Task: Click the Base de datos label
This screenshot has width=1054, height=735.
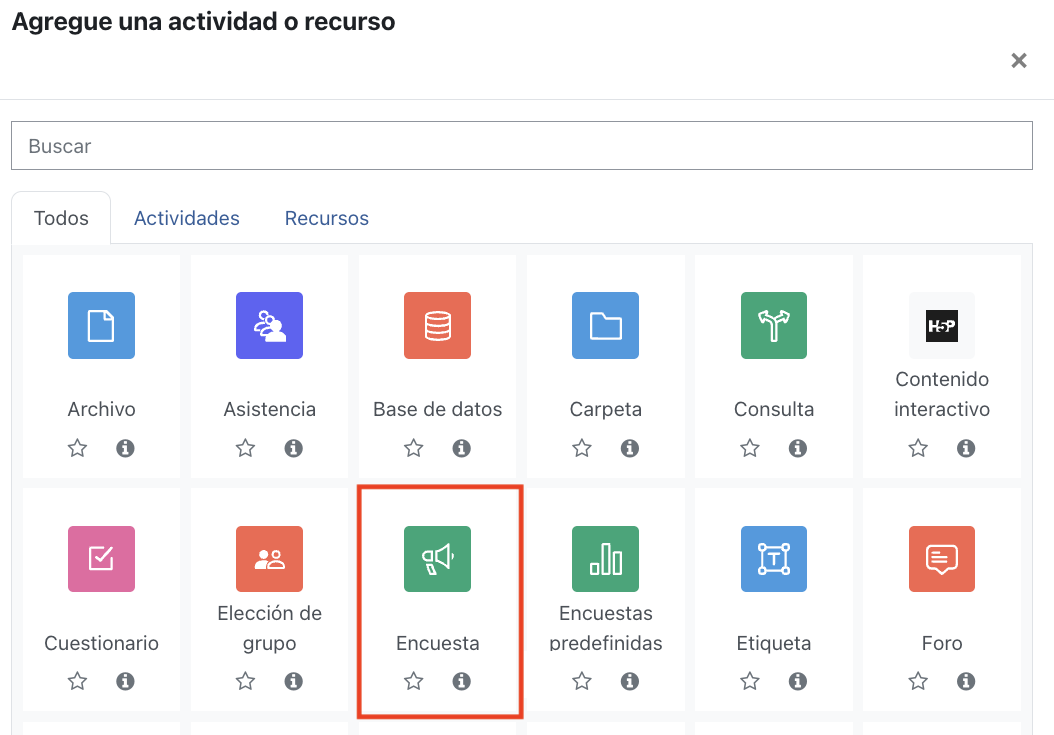Action: (x=438, y=409)
